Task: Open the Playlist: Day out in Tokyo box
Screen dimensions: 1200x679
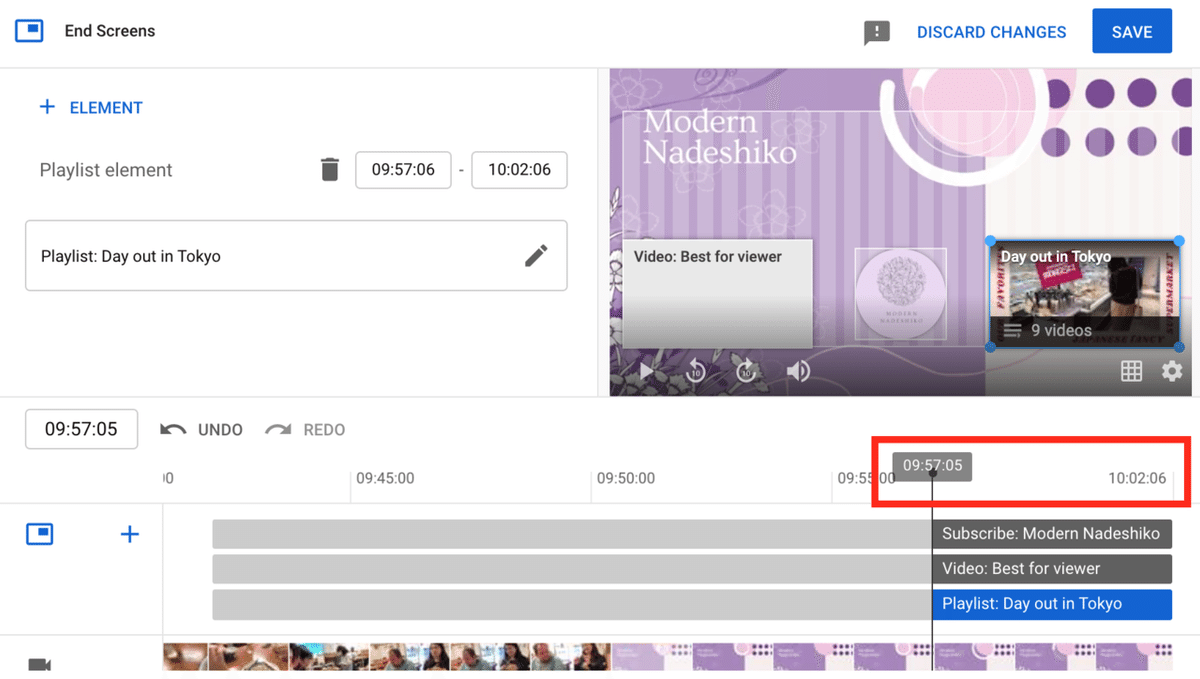Action: point(296,256)
